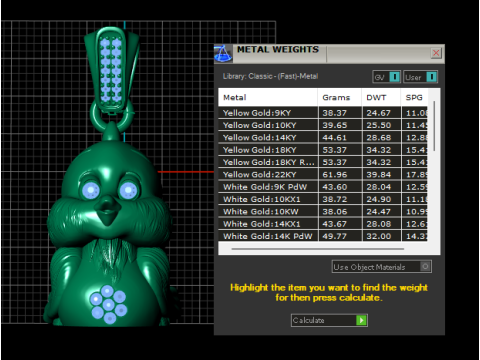Click the gem-set bail on pendant
Image resolution: width=480 pixels, height=360 pixels.
(111, 70)
